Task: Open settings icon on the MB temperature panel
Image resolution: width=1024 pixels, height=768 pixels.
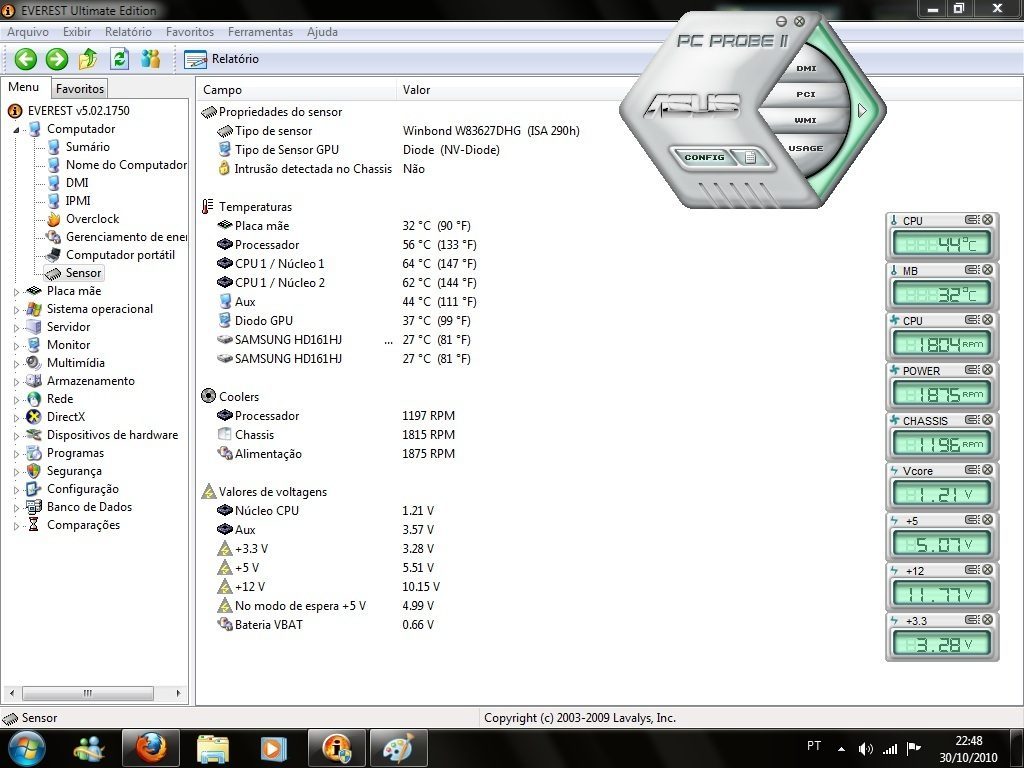Action: coord(972,270)
